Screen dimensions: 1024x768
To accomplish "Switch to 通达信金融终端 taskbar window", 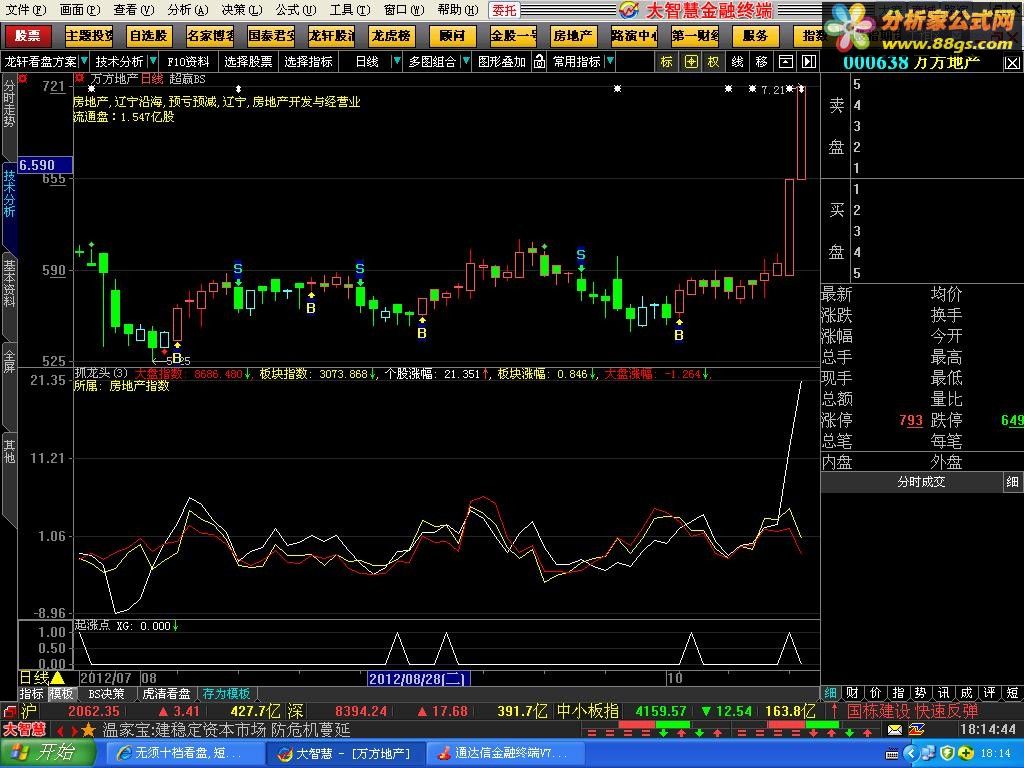I will coord(505,753).
